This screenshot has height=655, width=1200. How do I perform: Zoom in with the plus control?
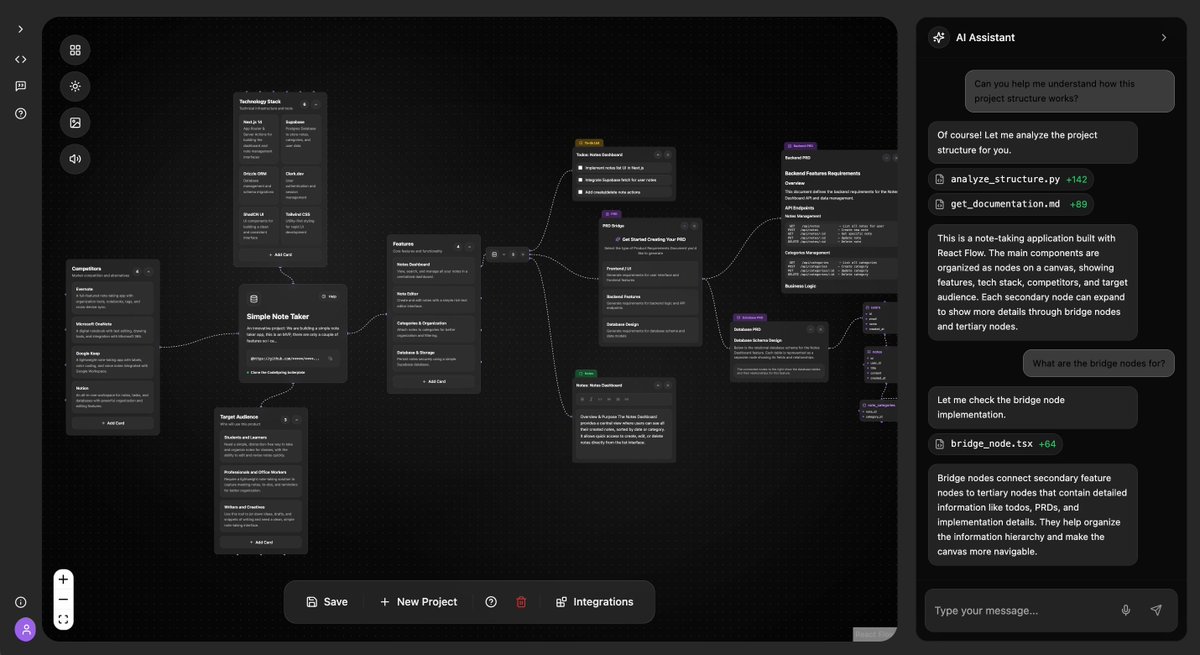coord(63,579)
